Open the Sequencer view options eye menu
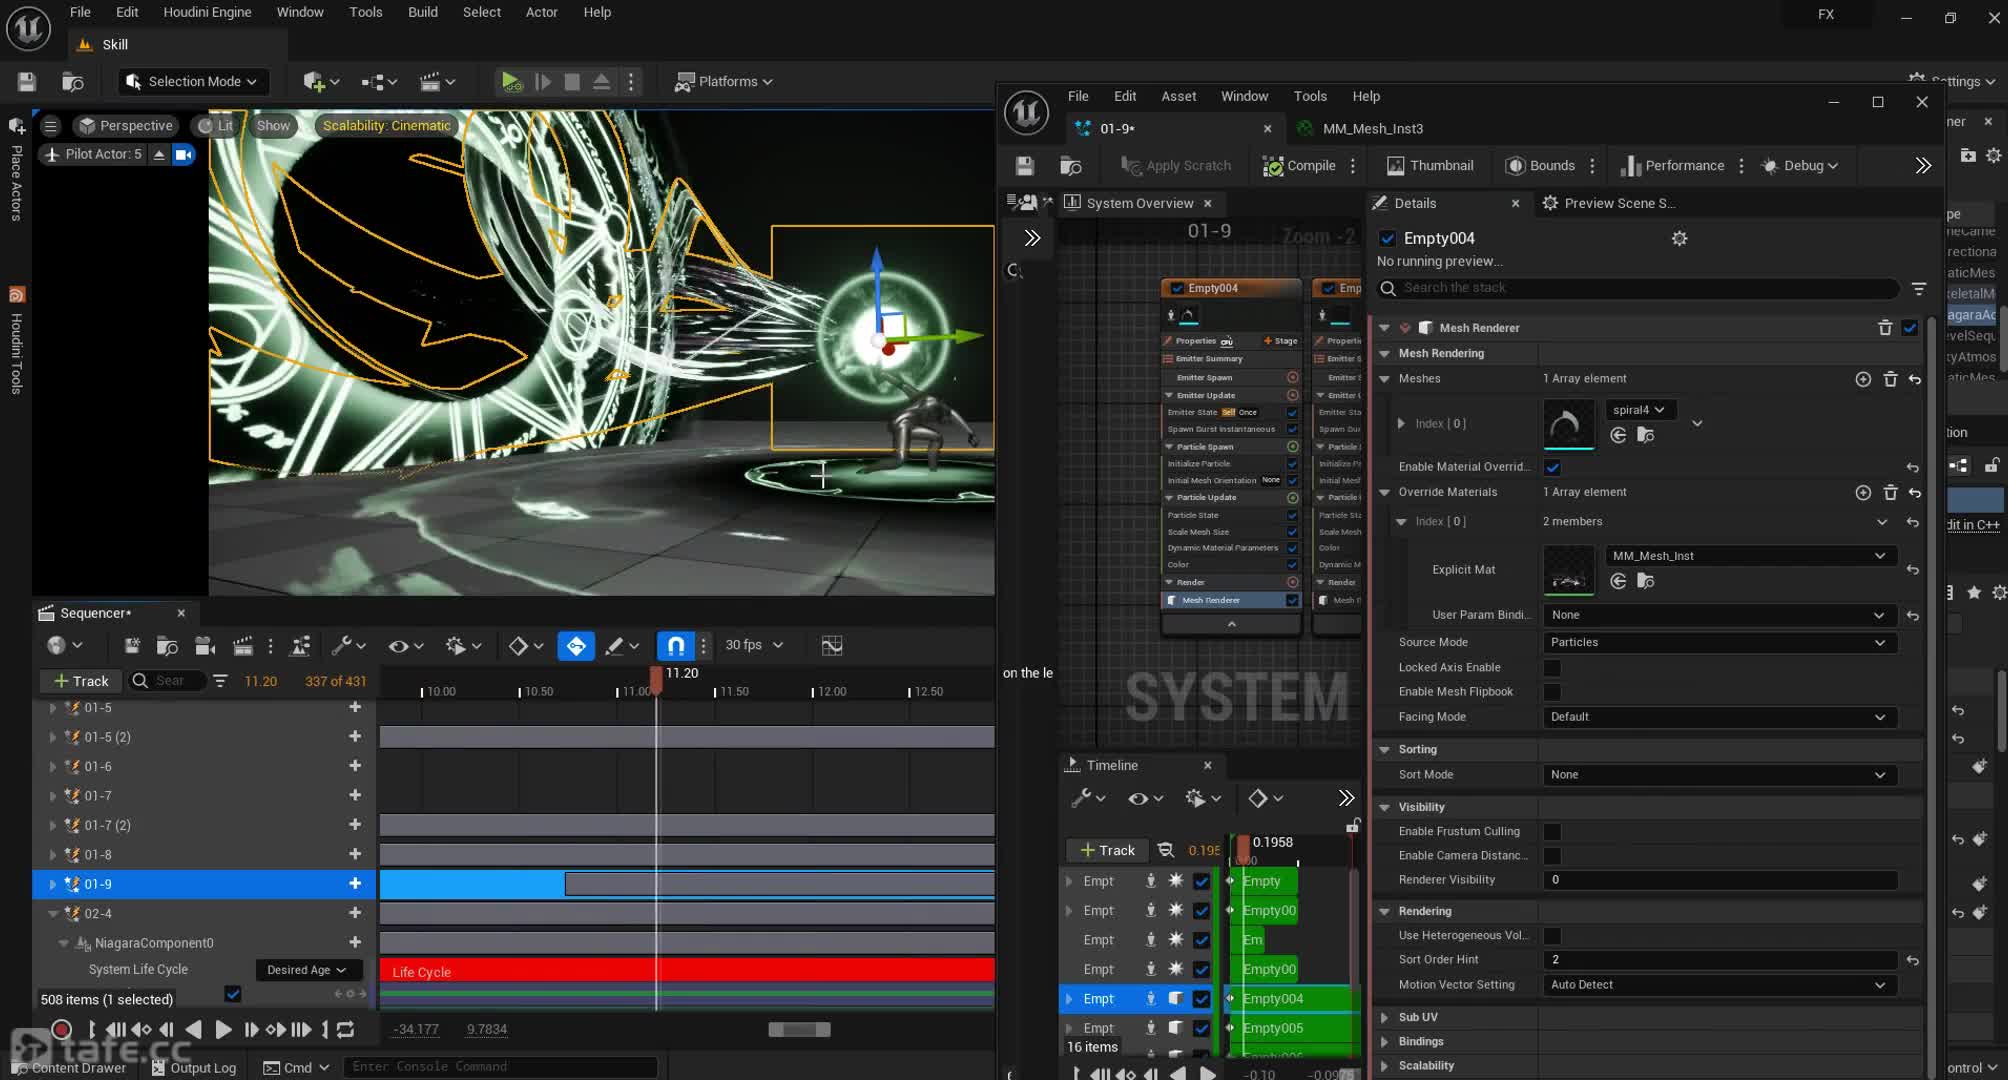Screen dimensions: 2008x1080 tap(405, 646)
